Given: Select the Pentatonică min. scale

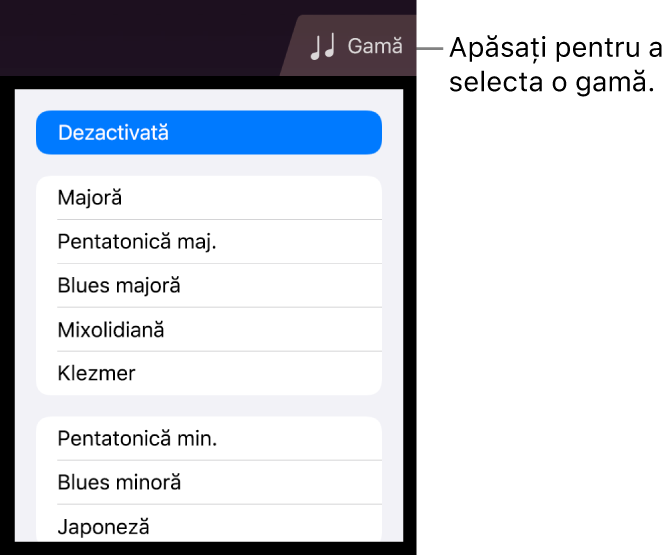Looking at the screenshot, I should [x=208, y=438].
